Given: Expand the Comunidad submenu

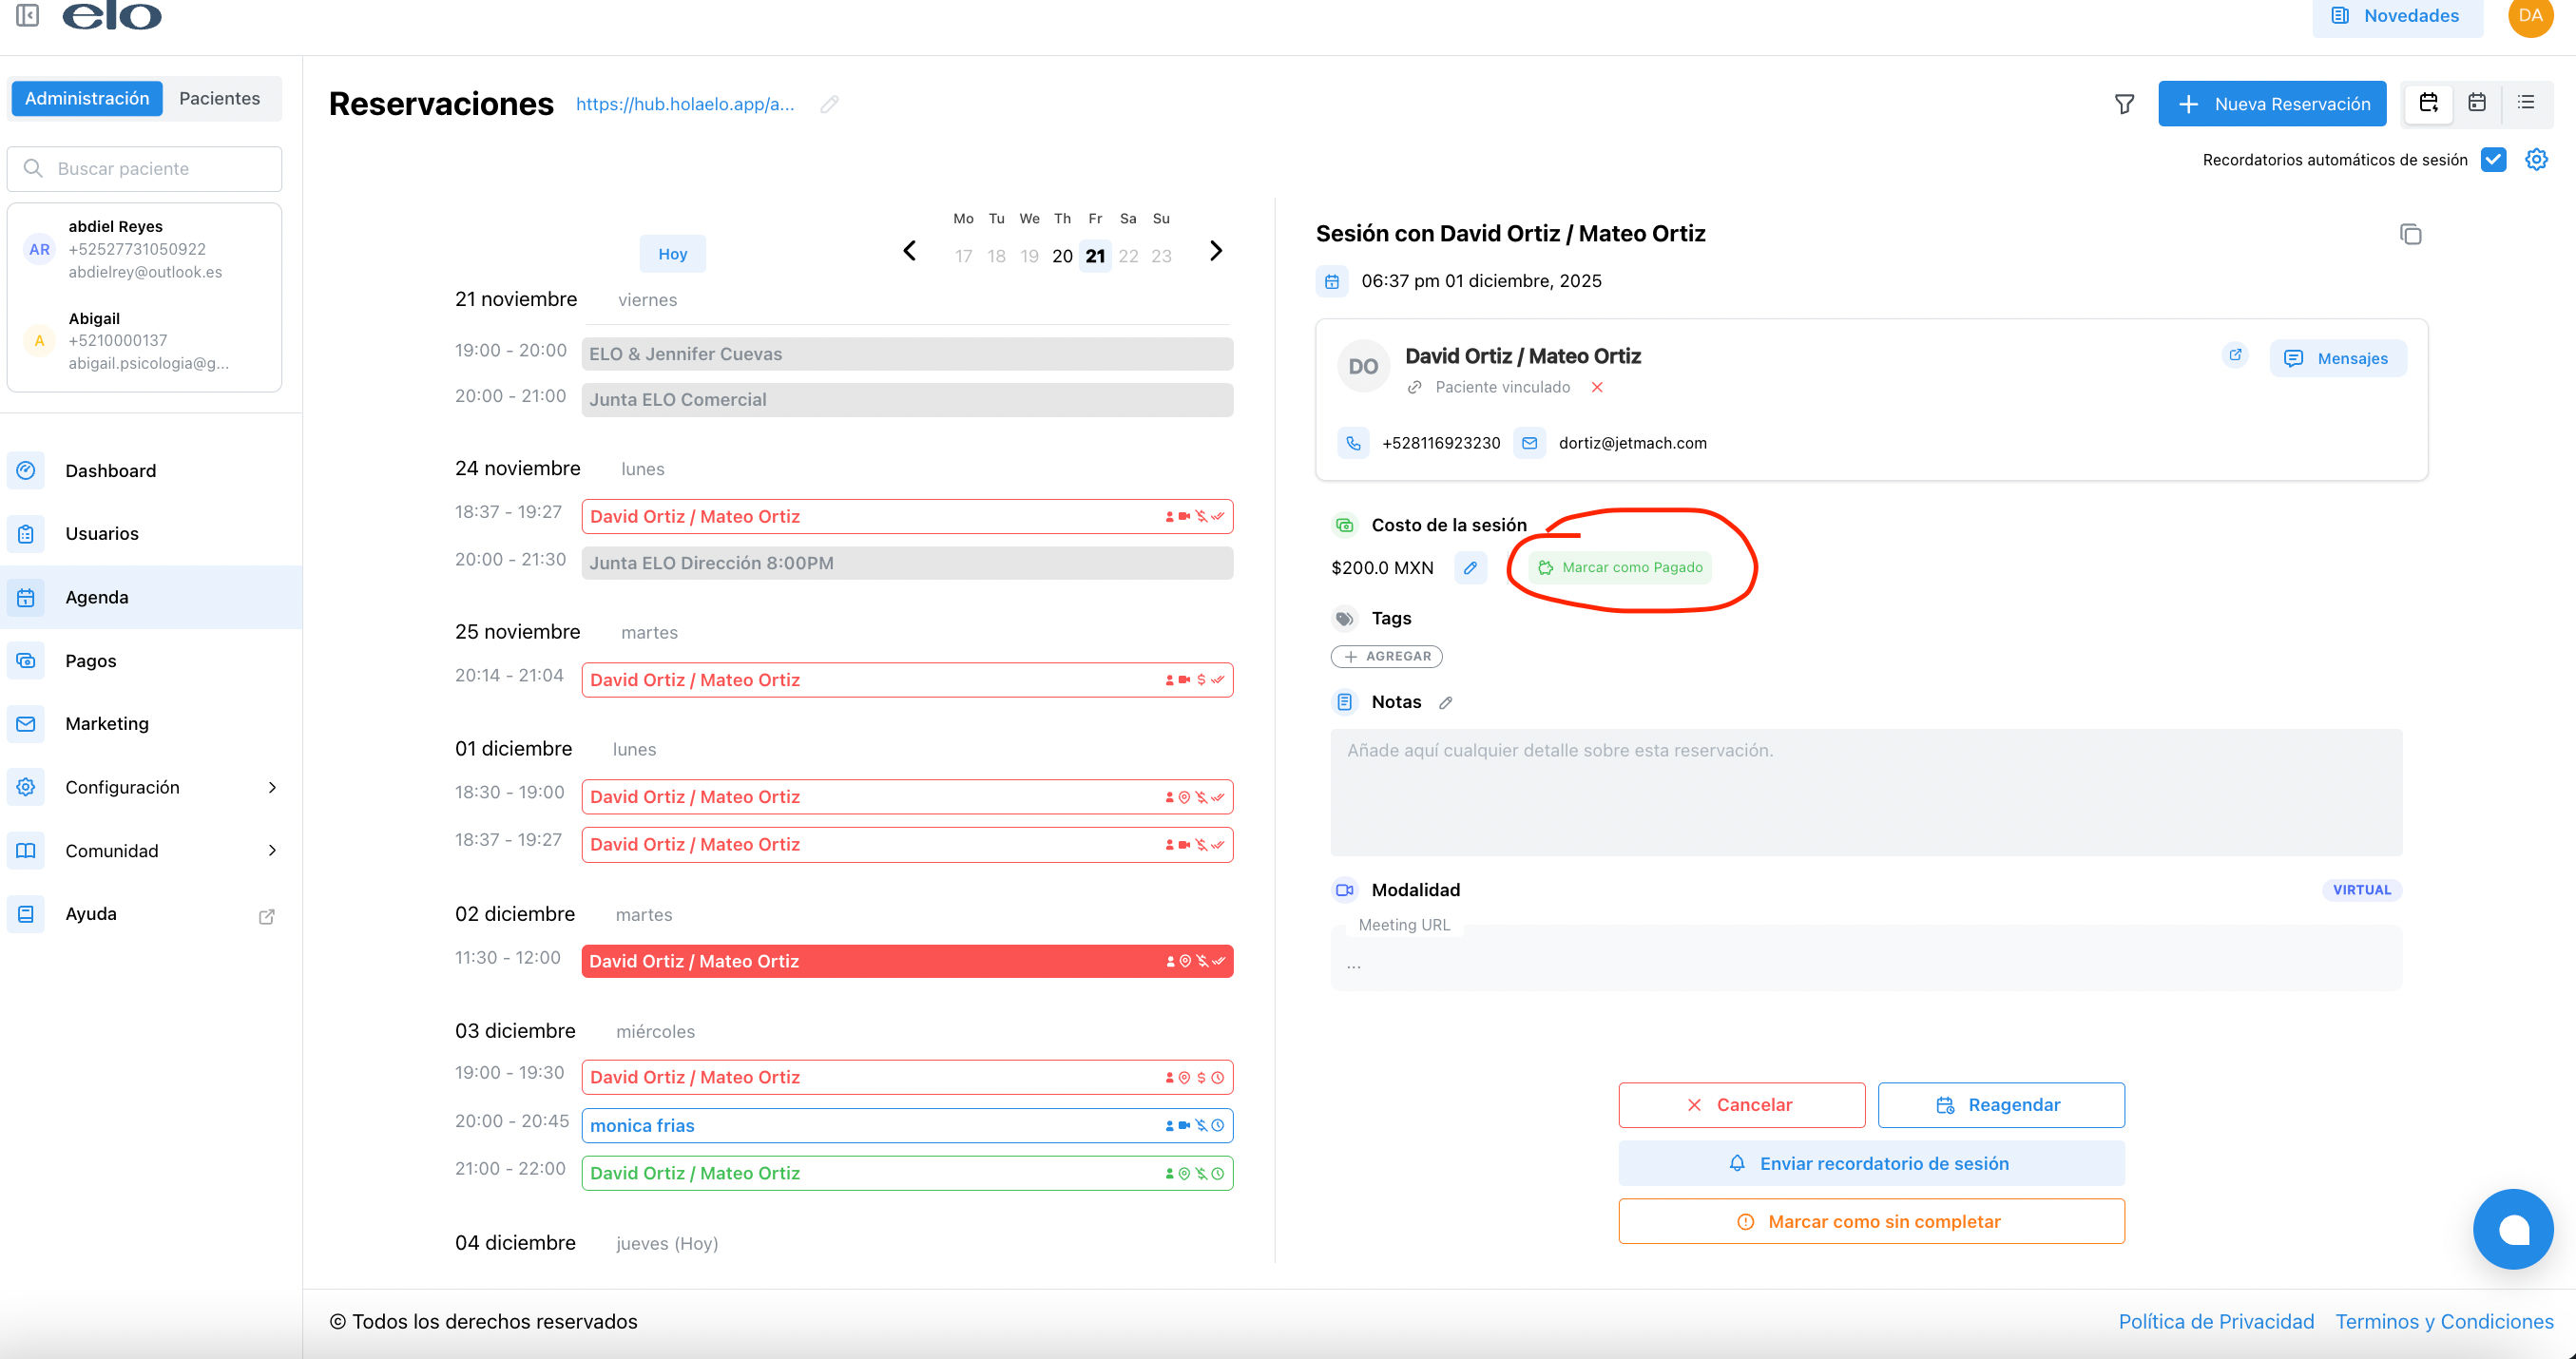Looking at the screenshot, I should 272,851.
